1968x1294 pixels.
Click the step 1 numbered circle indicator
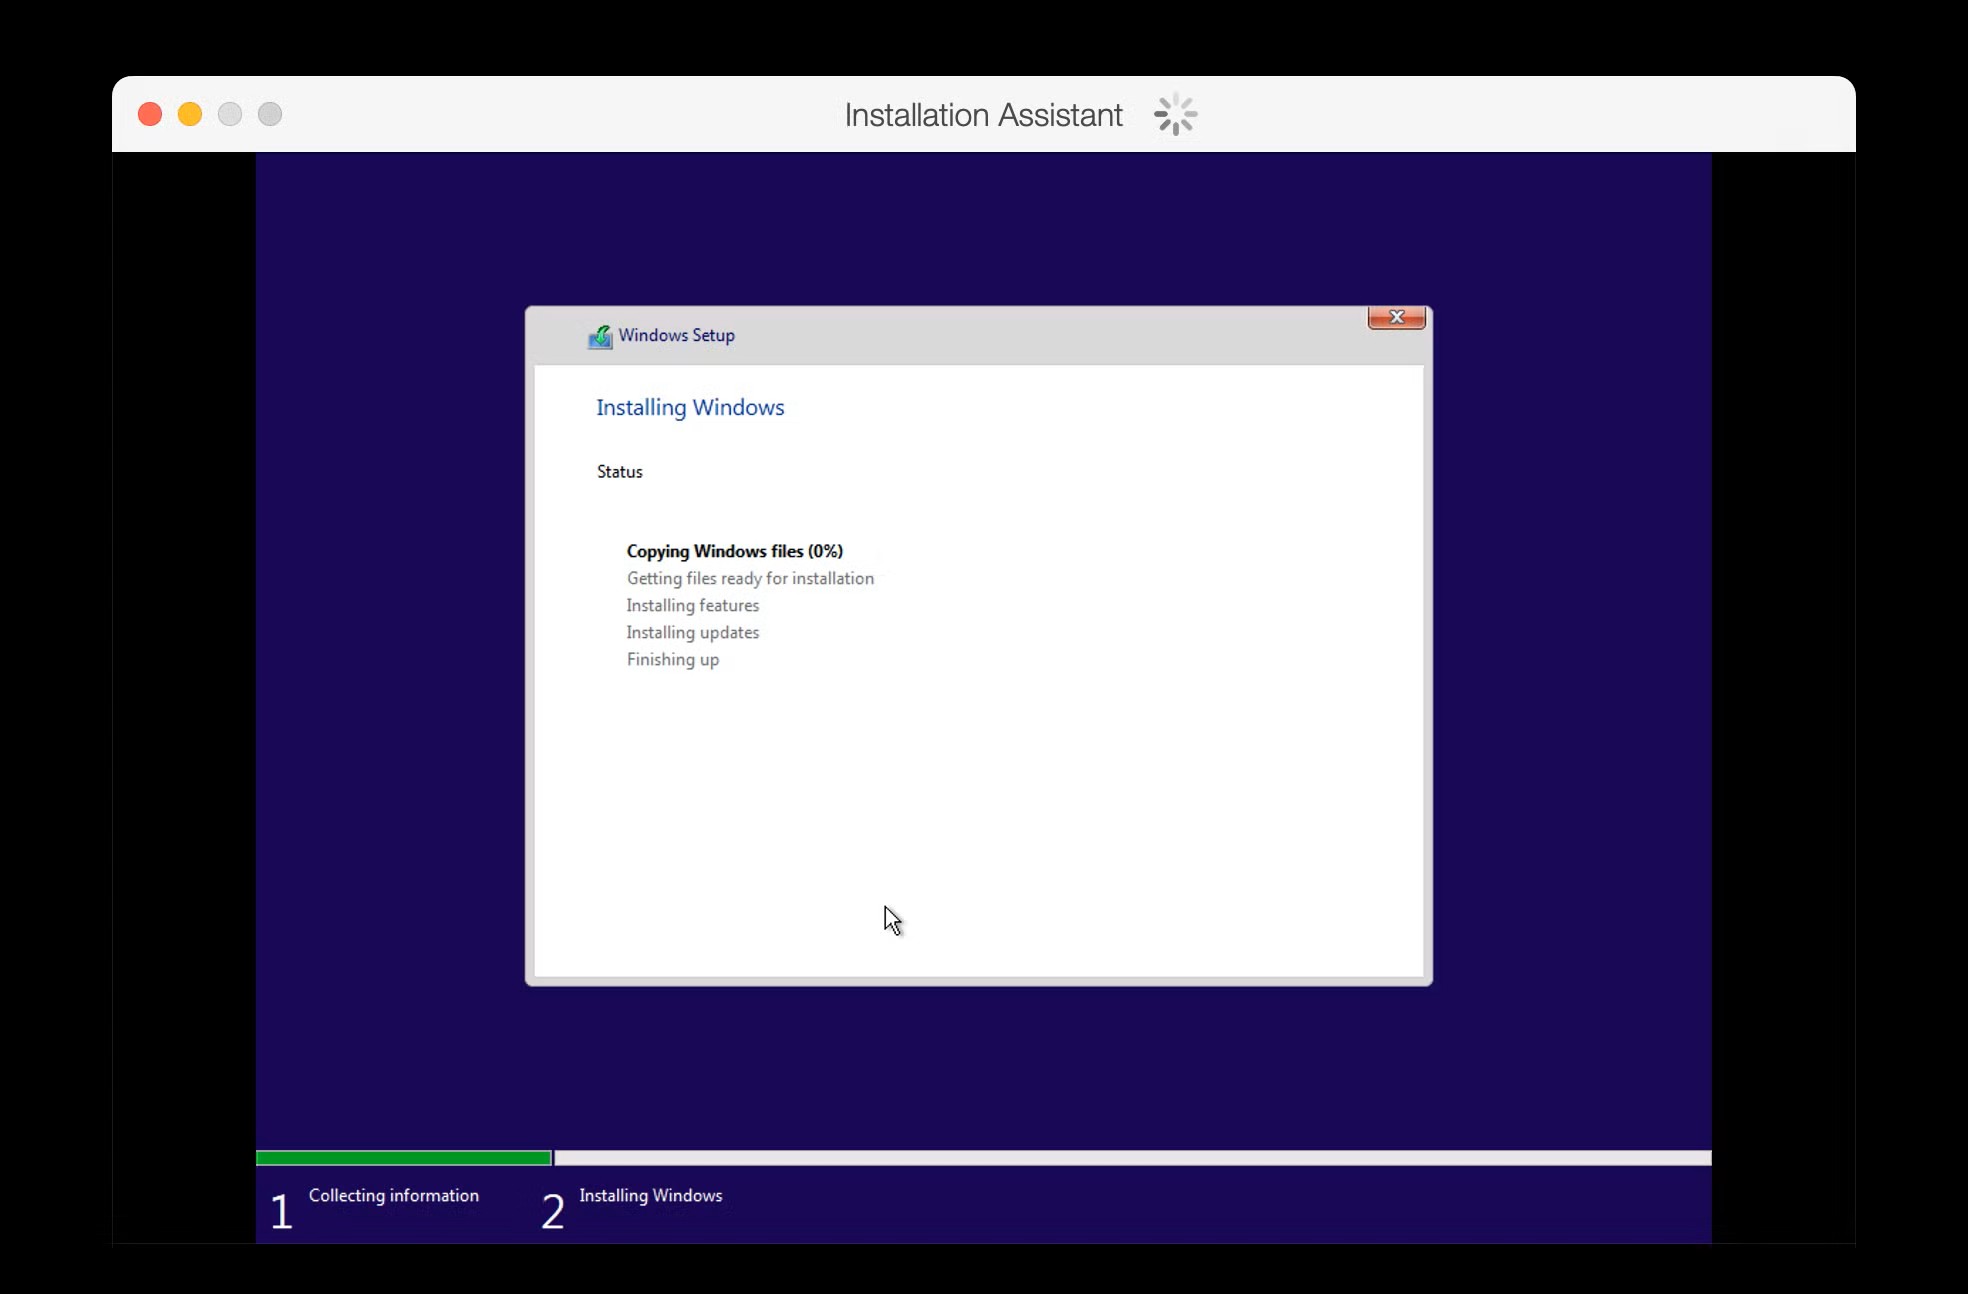point(281,1210)
